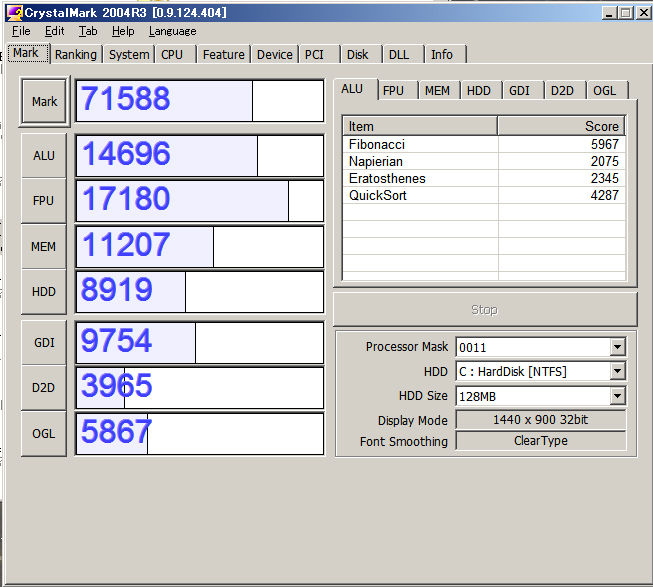Select the OGL results tab
The image size is (653, 587).
(x=604, y=90)
